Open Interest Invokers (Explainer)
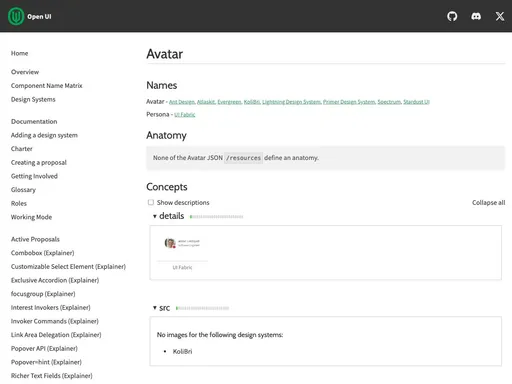The height and width of the screenshot is (384, 512). point(50,307)
